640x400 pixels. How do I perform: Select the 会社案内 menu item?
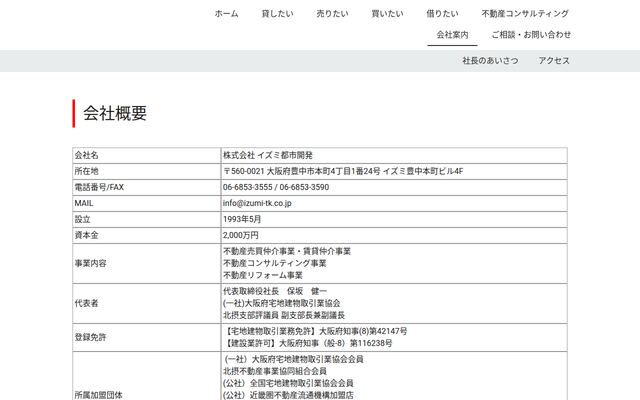pyautogui.click(x=452, y=35)
